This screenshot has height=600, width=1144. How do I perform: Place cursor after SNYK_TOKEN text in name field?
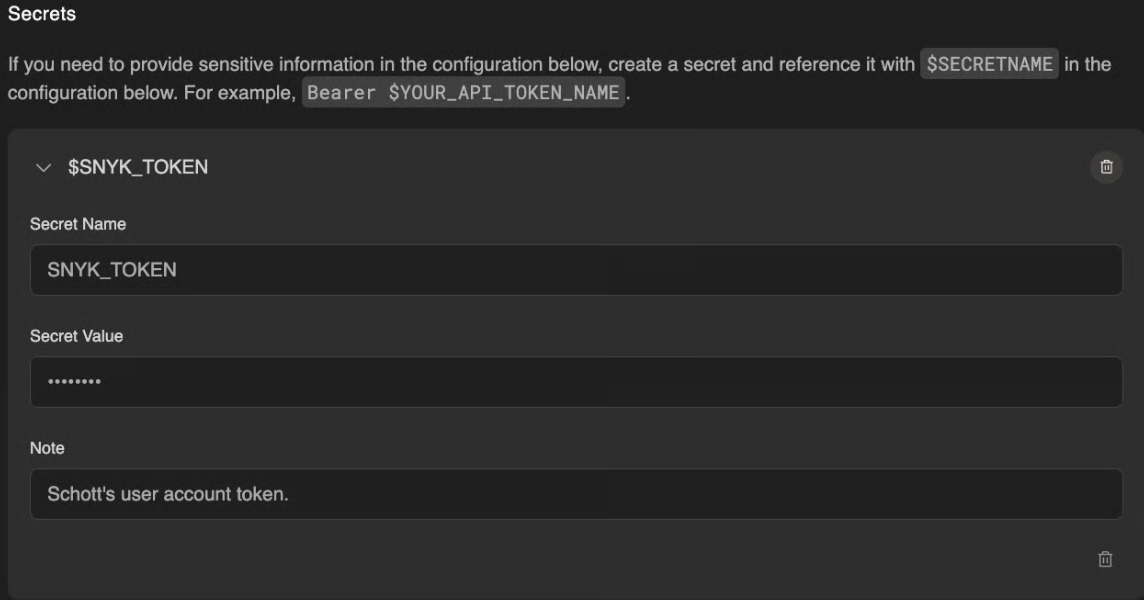(178, 270)
